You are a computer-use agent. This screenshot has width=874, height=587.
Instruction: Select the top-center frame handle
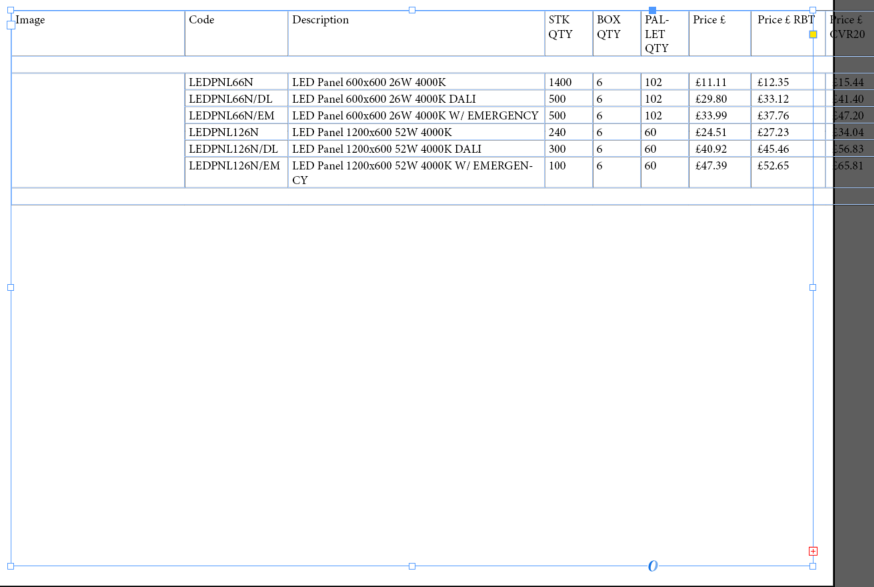412,10
